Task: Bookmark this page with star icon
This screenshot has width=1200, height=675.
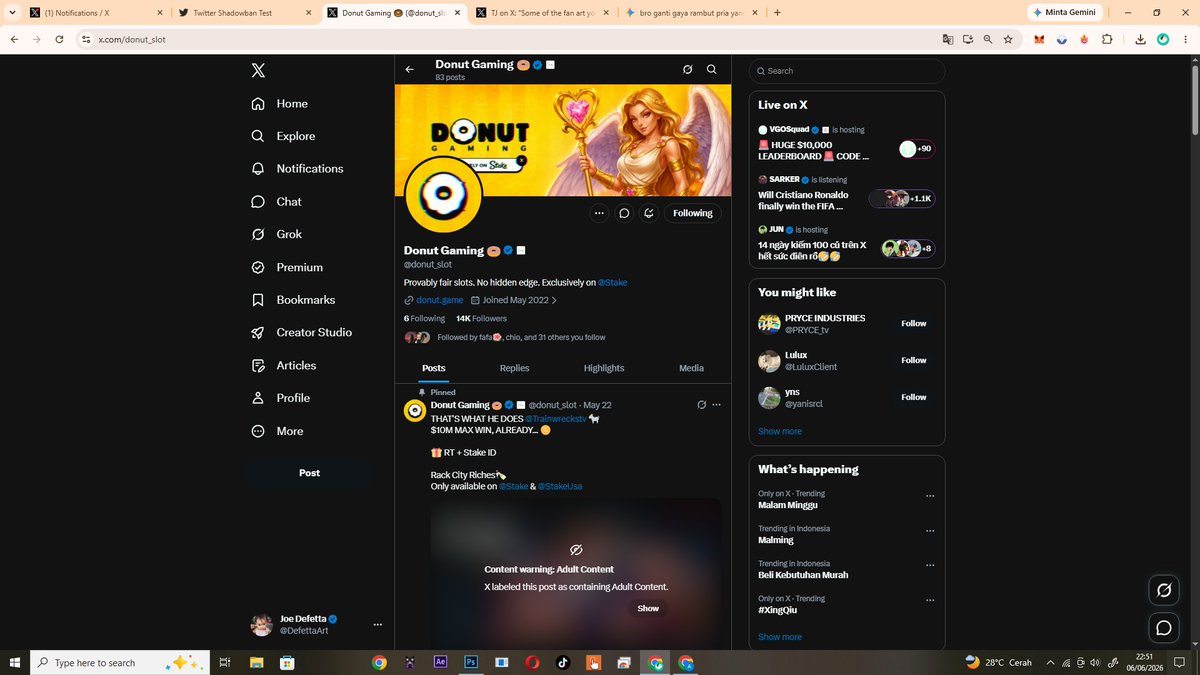Action: pos(1008,39)
